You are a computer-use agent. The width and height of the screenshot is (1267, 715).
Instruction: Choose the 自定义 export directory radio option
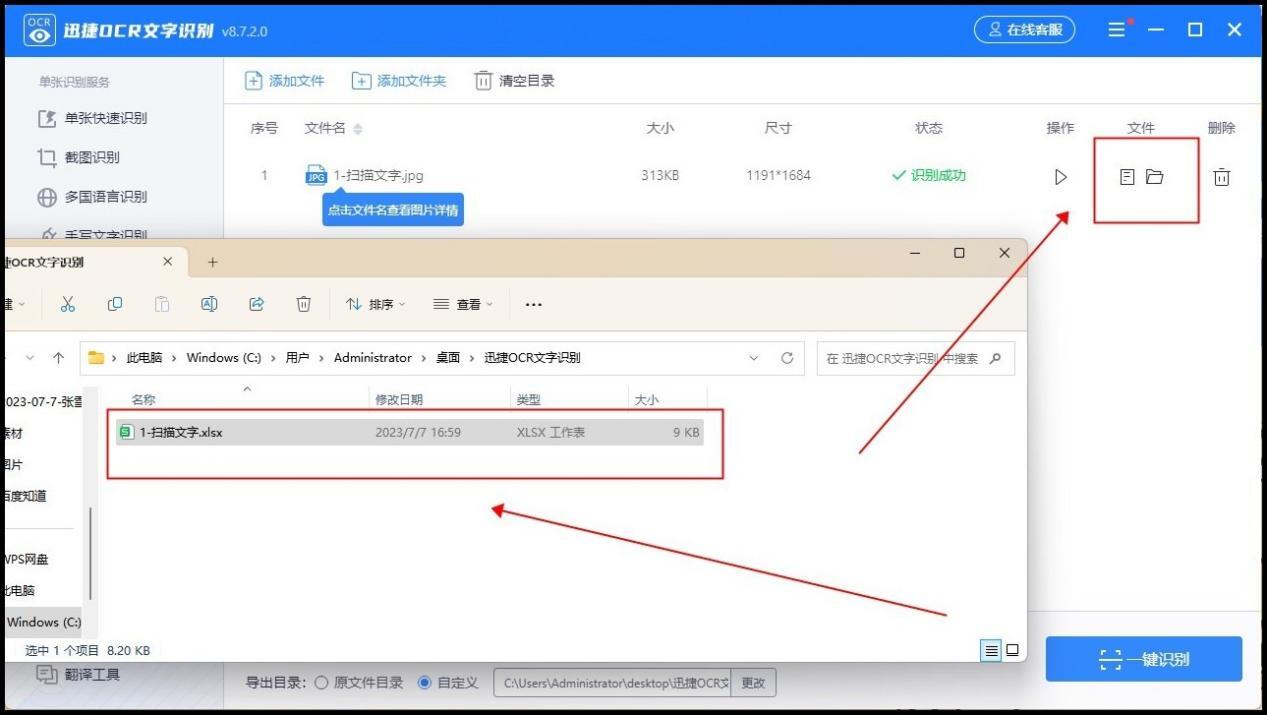pyautogui.click(x=448, y=683)
